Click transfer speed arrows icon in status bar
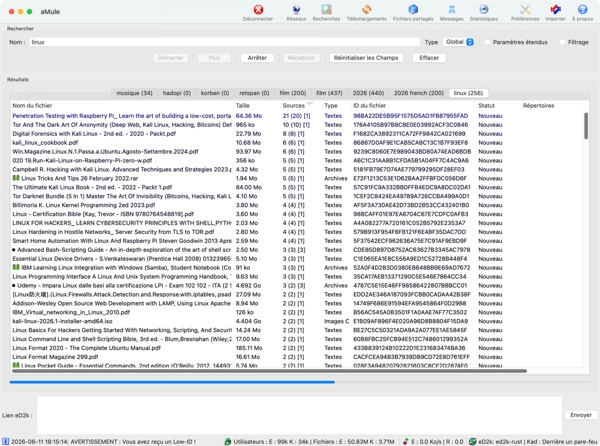 (x=405, y=441)
